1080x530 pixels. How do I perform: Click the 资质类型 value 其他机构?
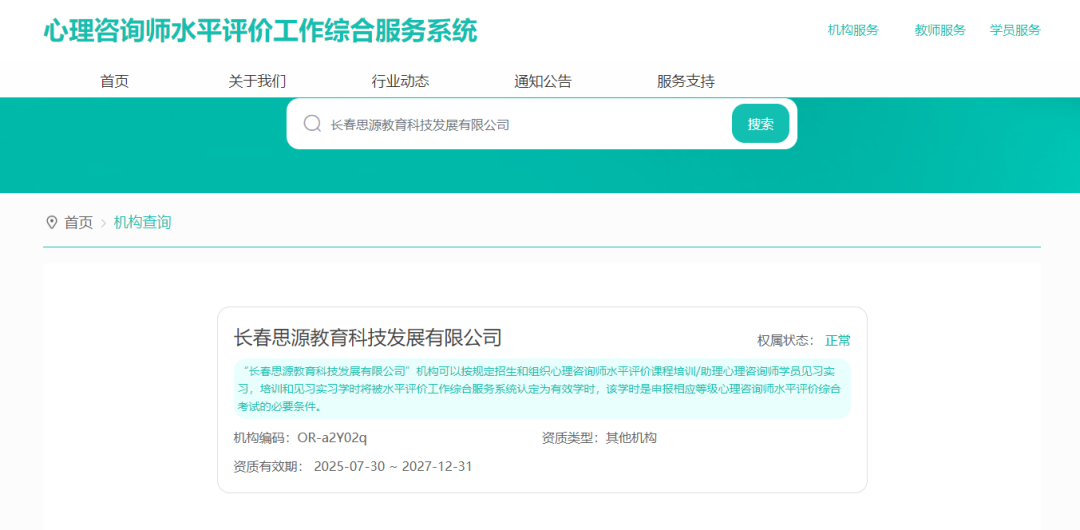(631, 438)
